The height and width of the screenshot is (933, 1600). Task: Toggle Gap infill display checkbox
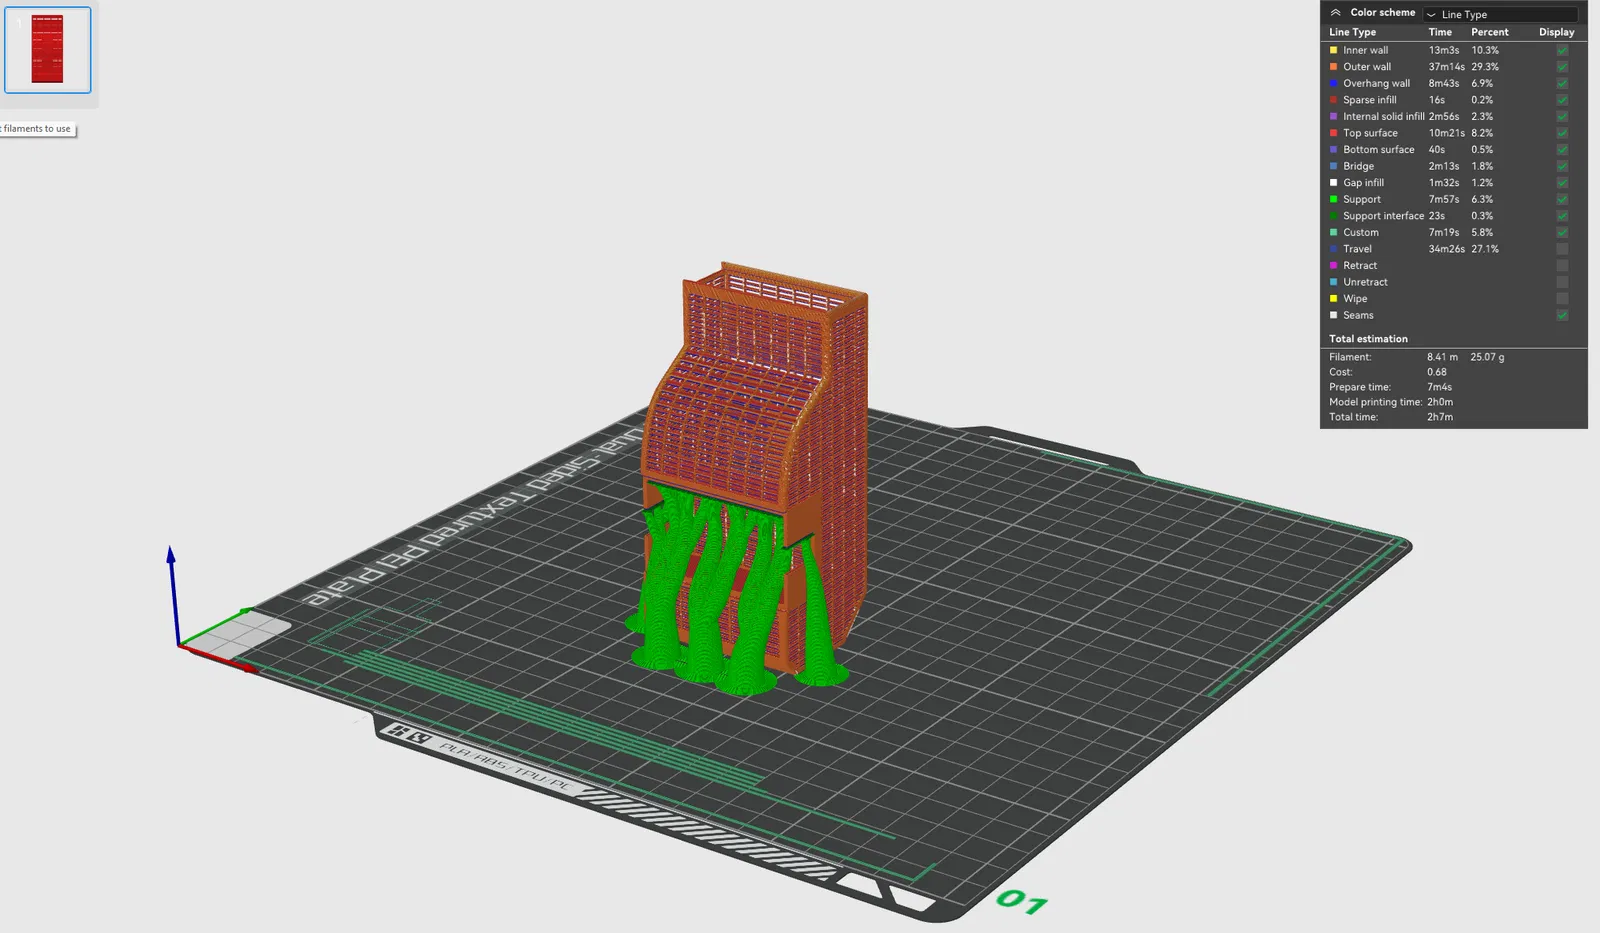[1562, 182]
